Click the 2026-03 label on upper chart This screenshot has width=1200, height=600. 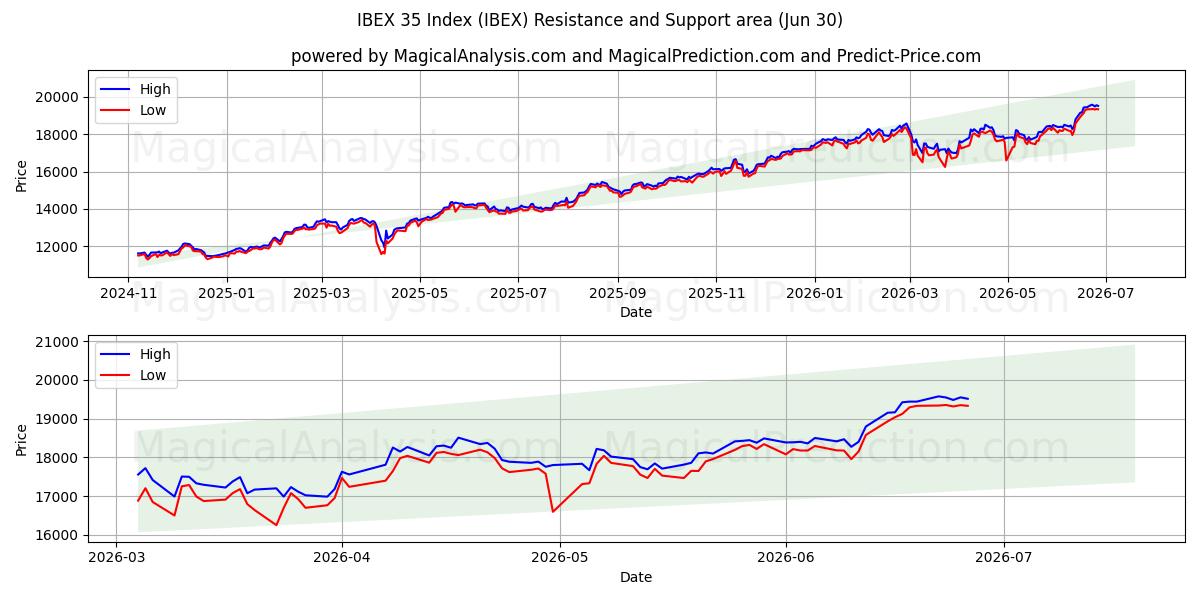tap(908, 293)
